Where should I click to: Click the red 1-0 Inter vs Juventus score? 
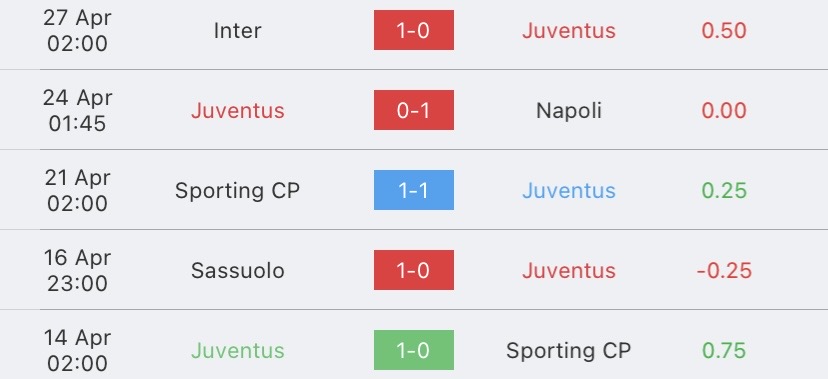(x=413, y=30)
